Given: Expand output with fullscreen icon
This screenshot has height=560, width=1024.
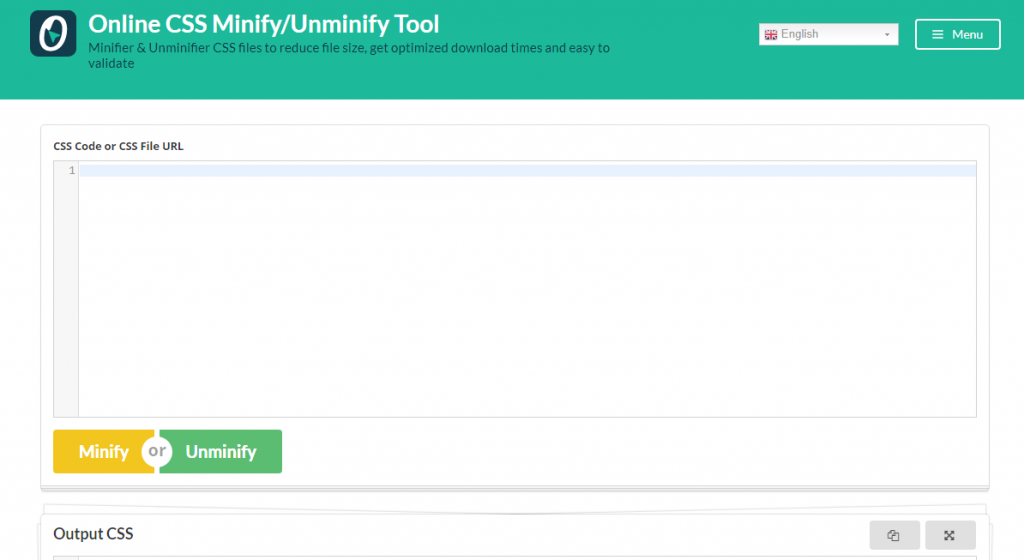Looking at the screenshot, I should pyautogui.click(x=950, y=535).
